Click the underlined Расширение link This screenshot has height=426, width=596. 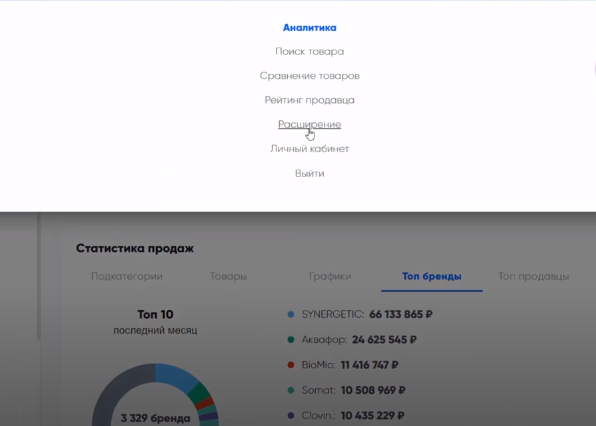pos(309,125)
